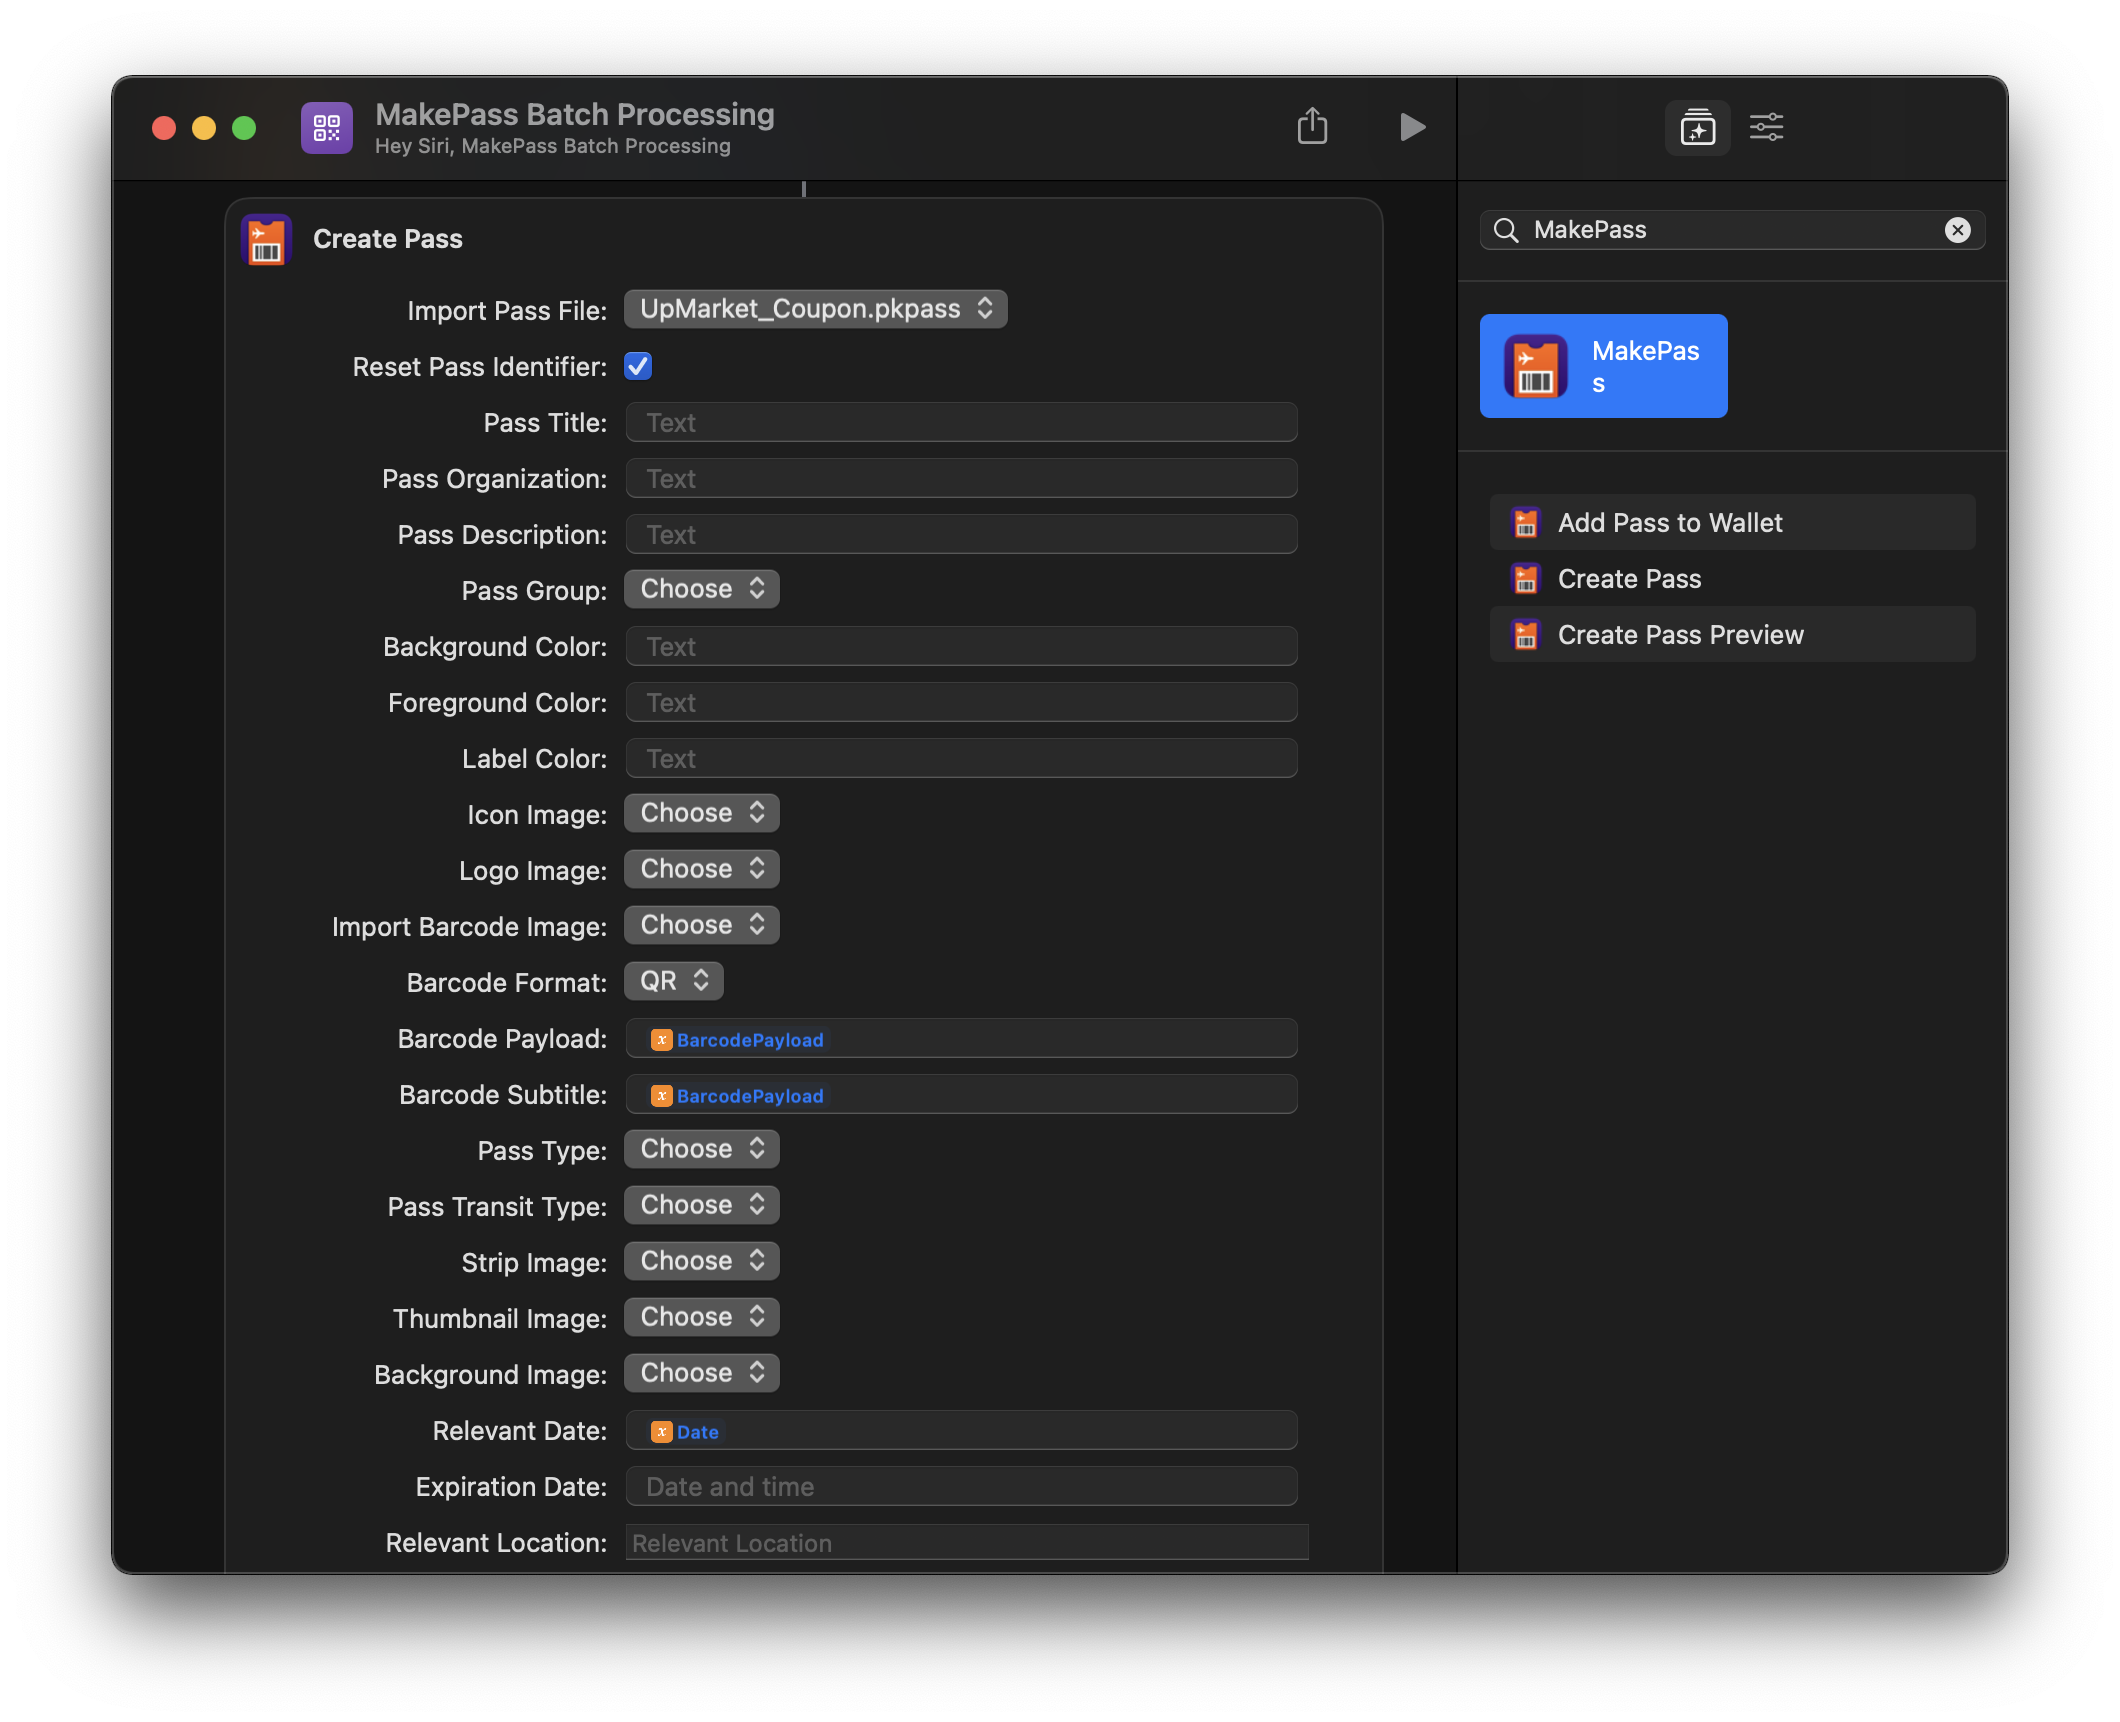Open the Action Library panel icon

click(1697, 127)
